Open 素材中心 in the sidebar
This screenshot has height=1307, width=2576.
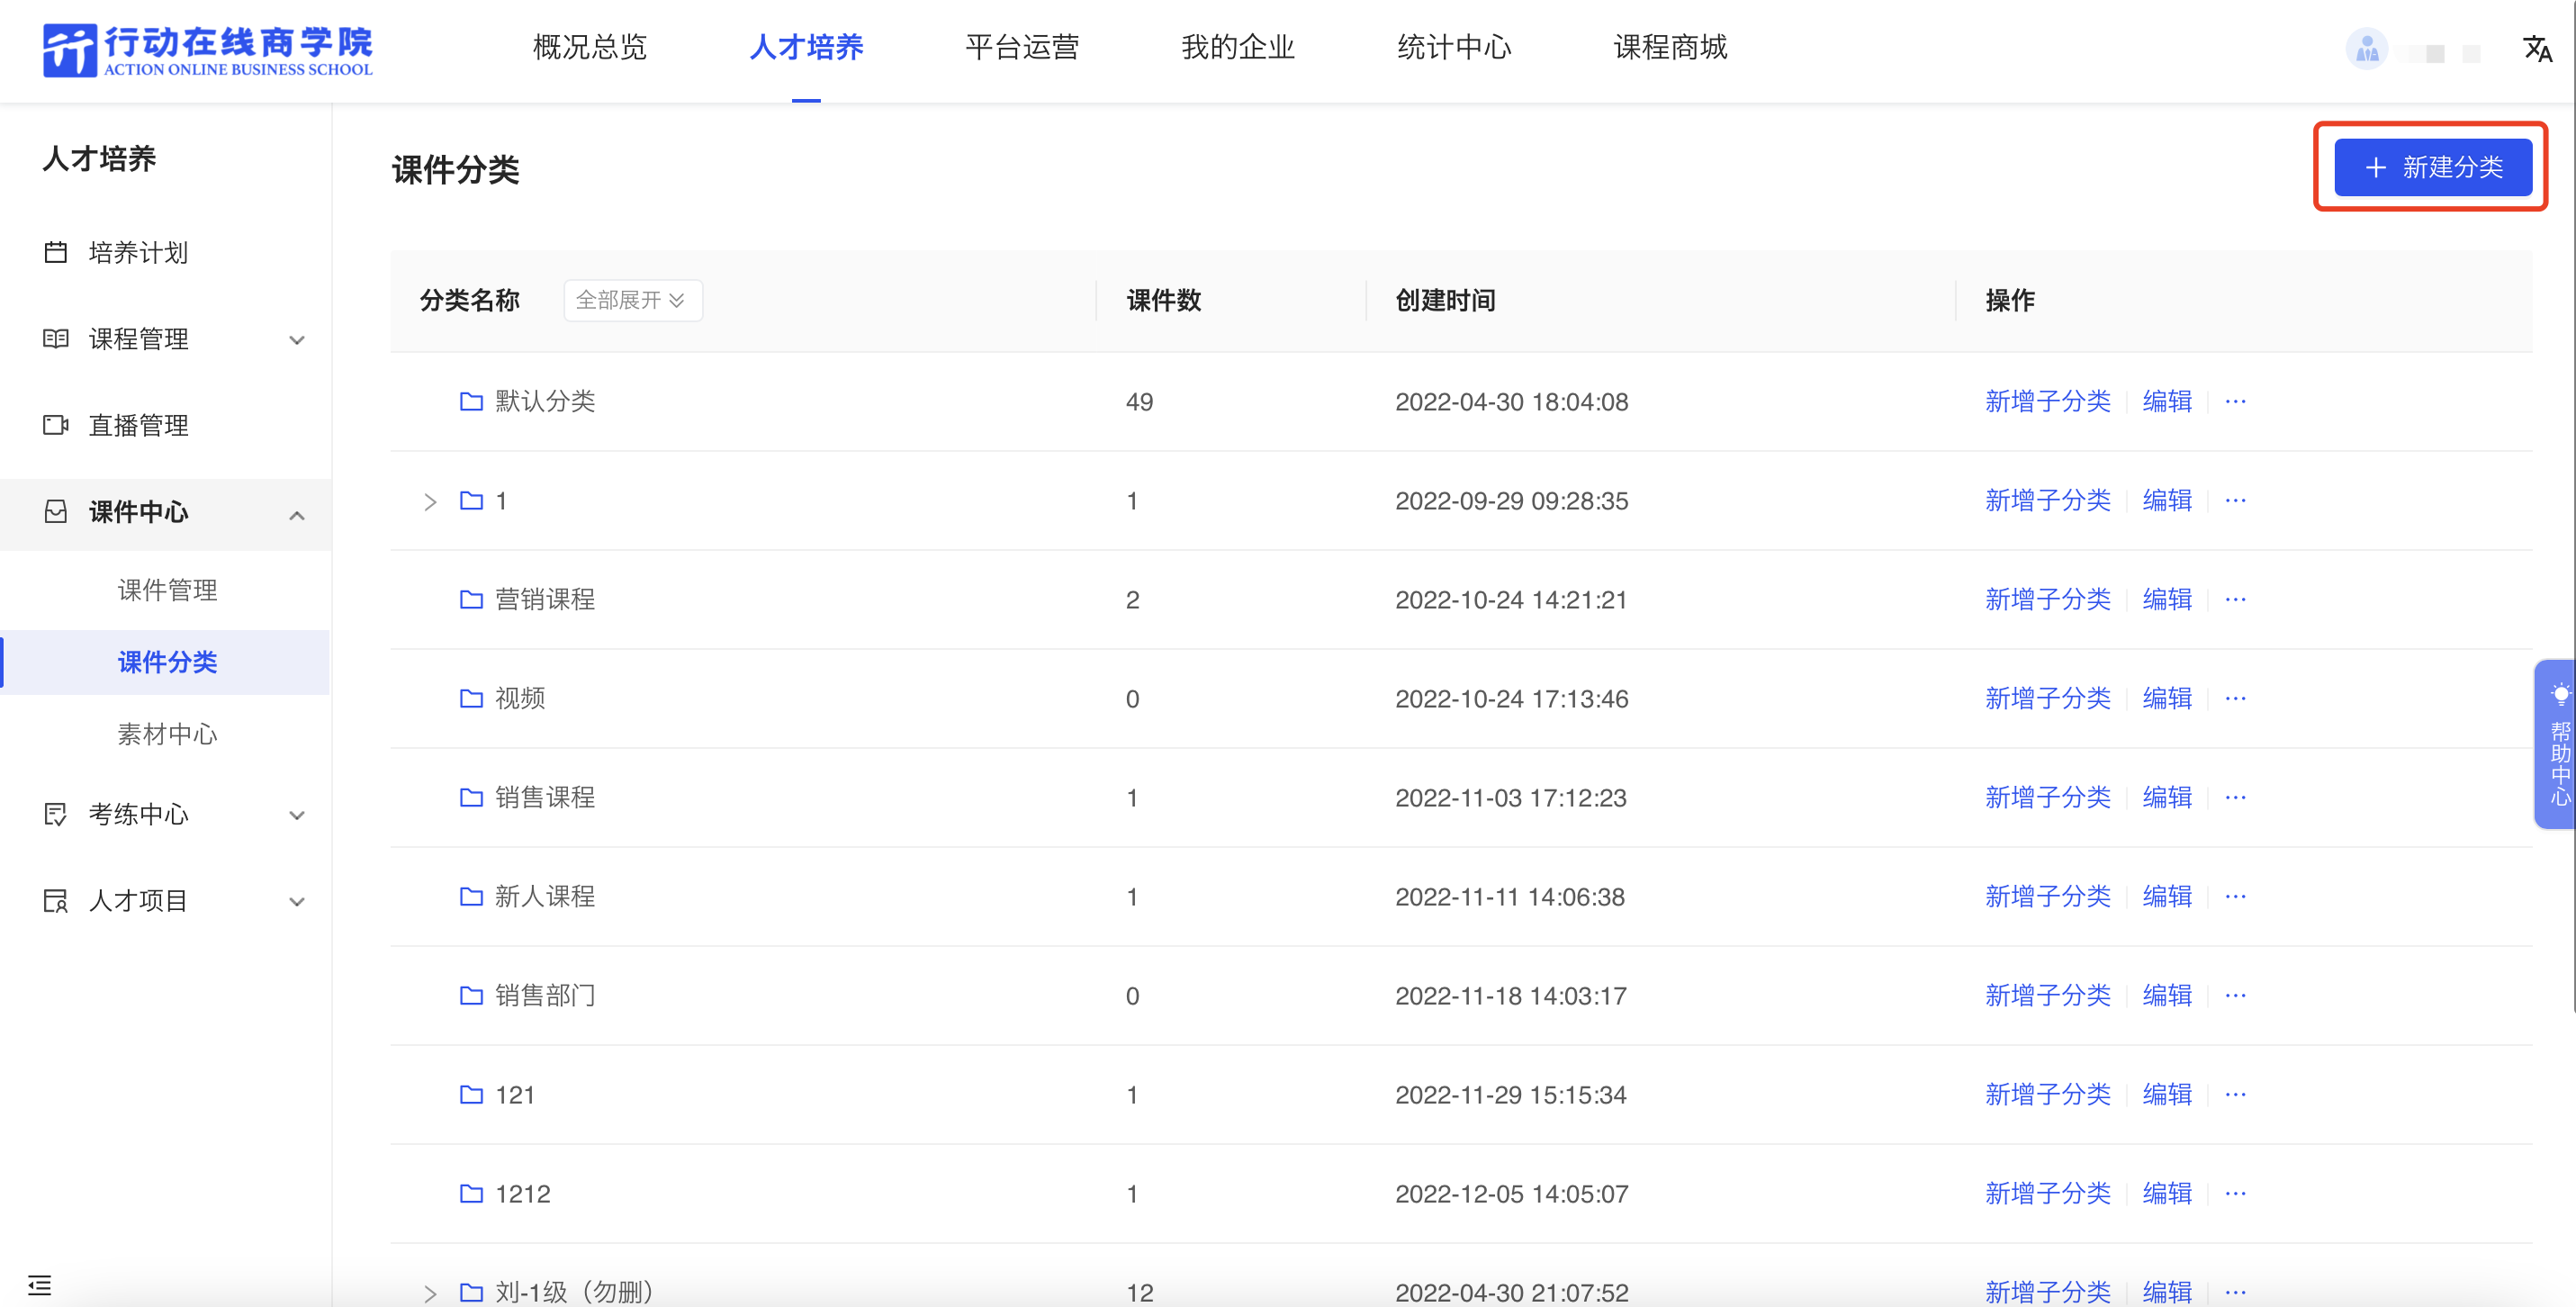point(167,734)
